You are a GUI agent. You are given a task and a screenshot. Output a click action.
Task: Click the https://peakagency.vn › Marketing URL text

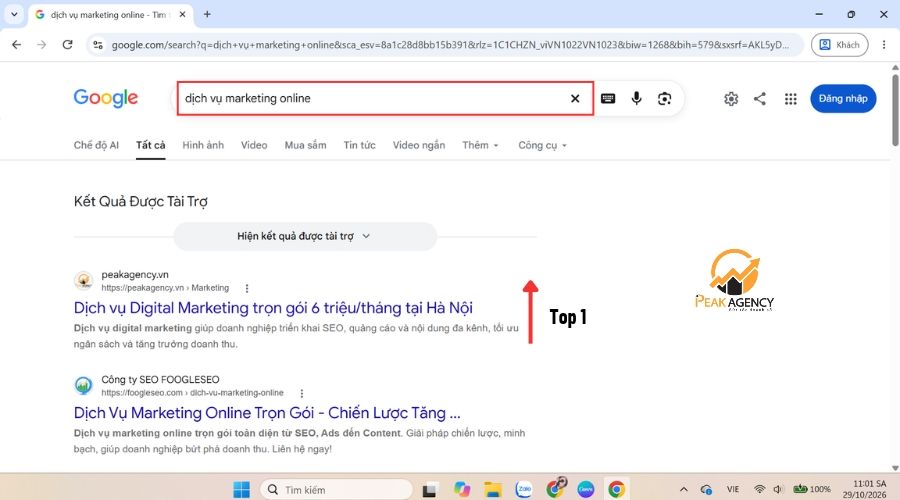[x=165, y=288]
